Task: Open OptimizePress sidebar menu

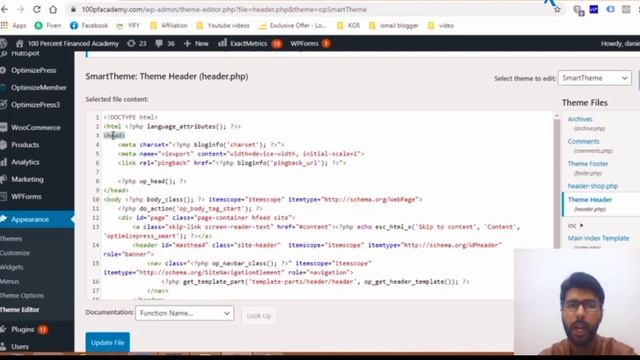Action: [x=33, y=70]
